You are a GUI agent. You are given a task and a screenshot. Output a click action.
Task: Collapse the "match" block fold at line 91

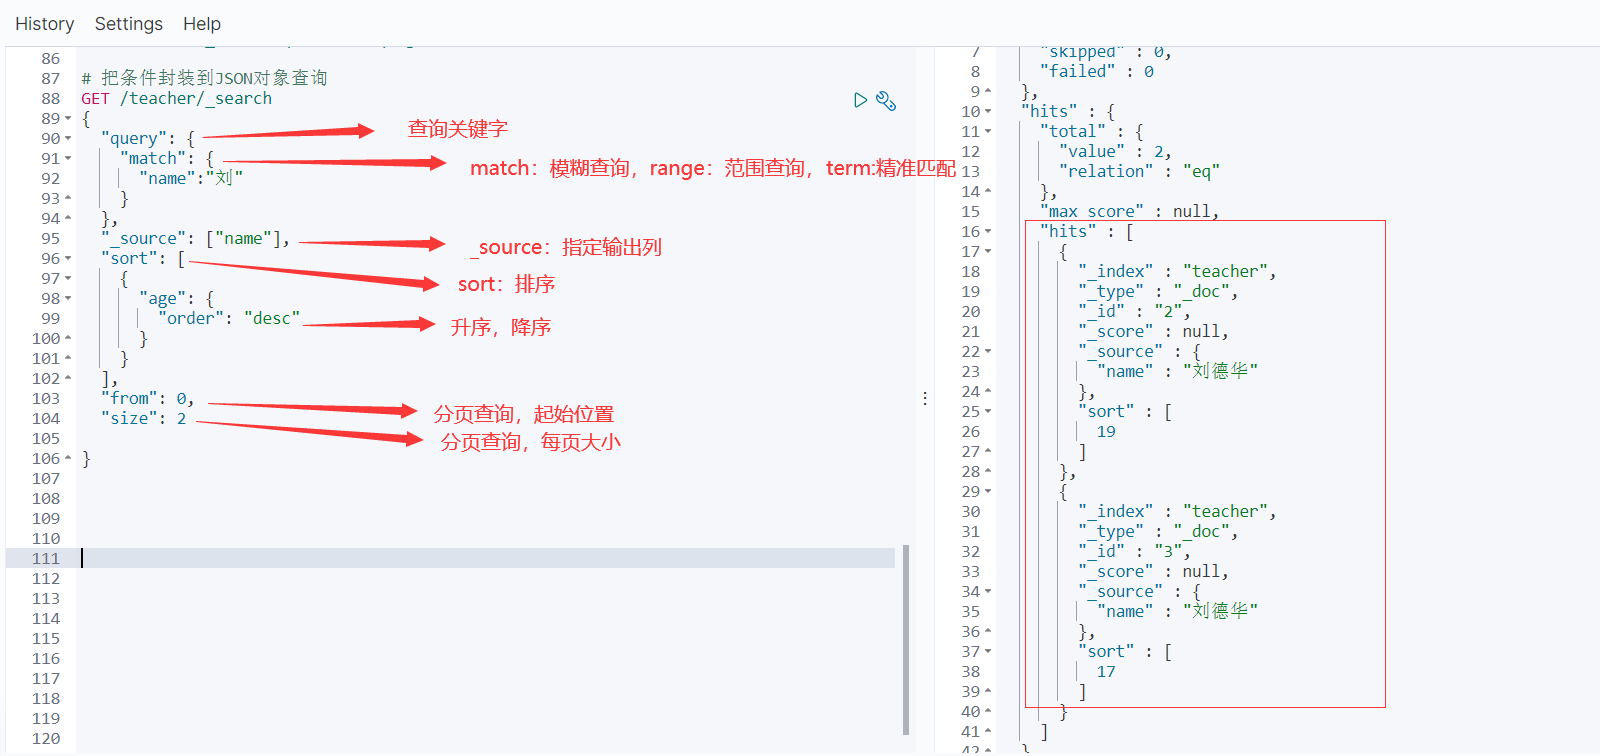click(68, 158)
